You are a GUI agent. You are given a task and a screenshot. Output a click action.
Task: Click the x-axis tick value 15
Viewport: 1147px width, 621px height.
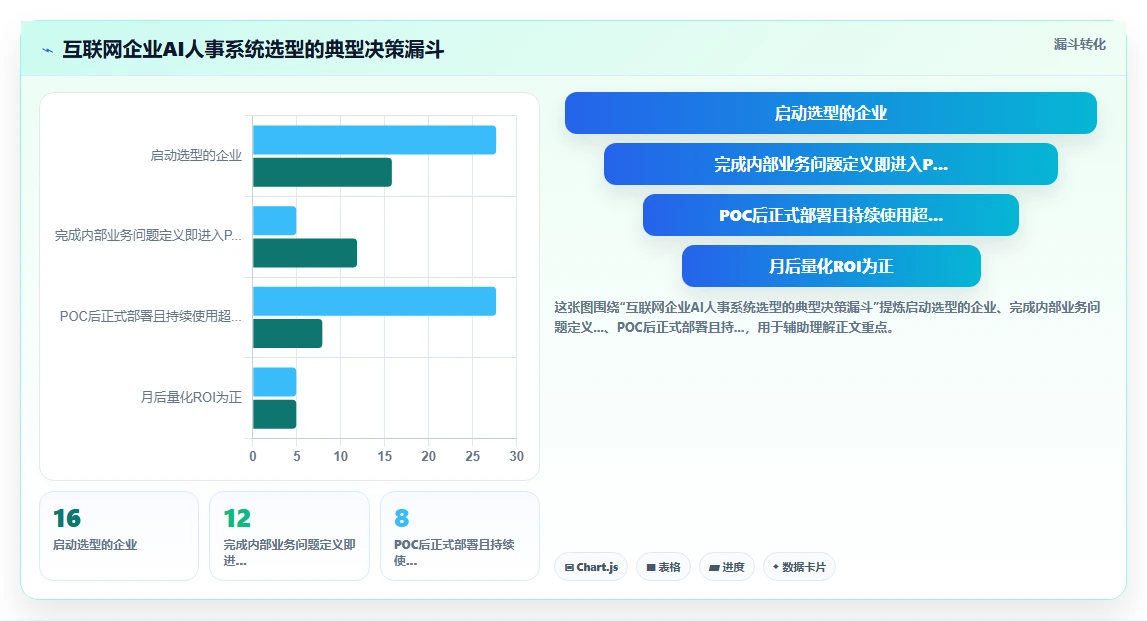(385, 456)
